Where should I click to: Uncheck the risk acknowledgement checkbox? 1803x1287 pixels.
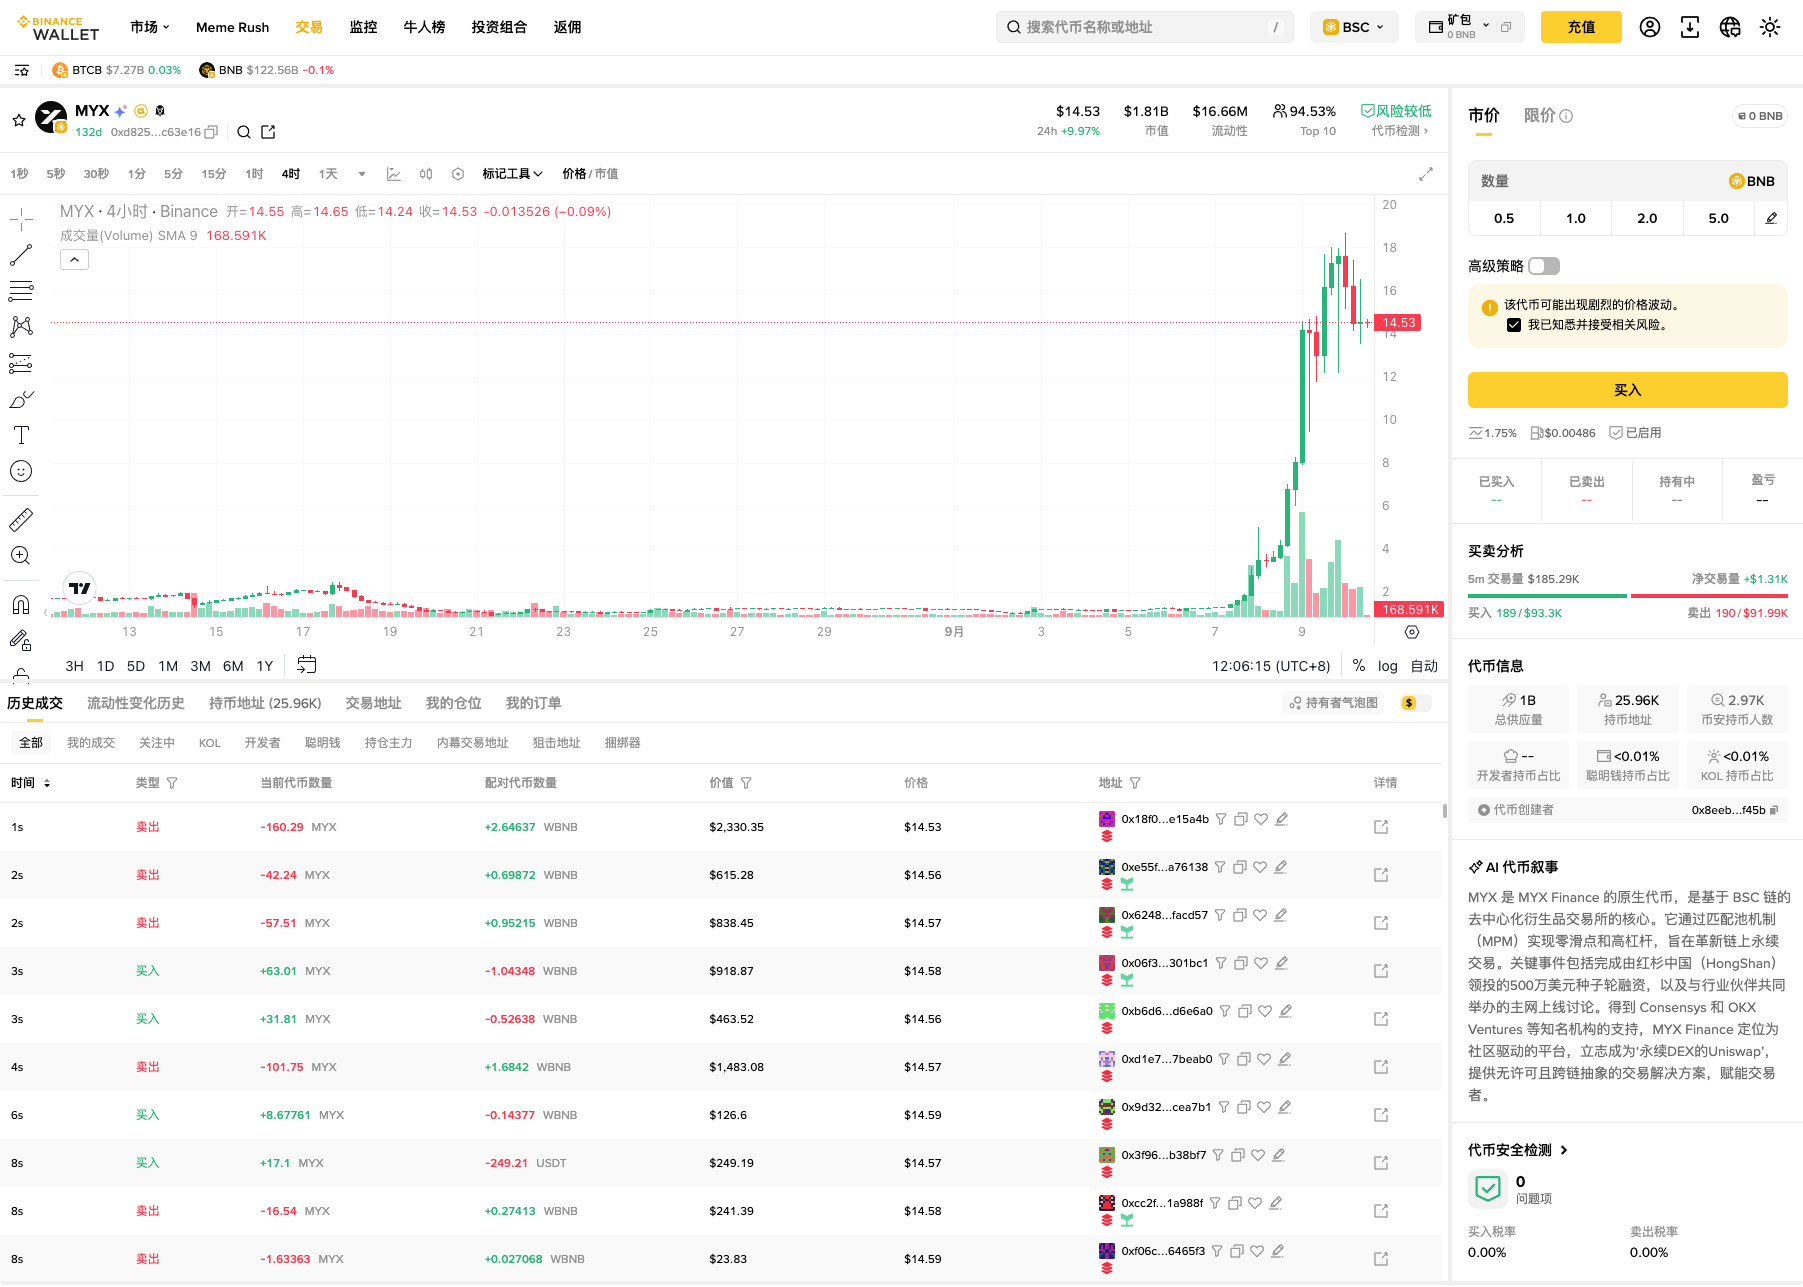click(x=1514, y=325)
